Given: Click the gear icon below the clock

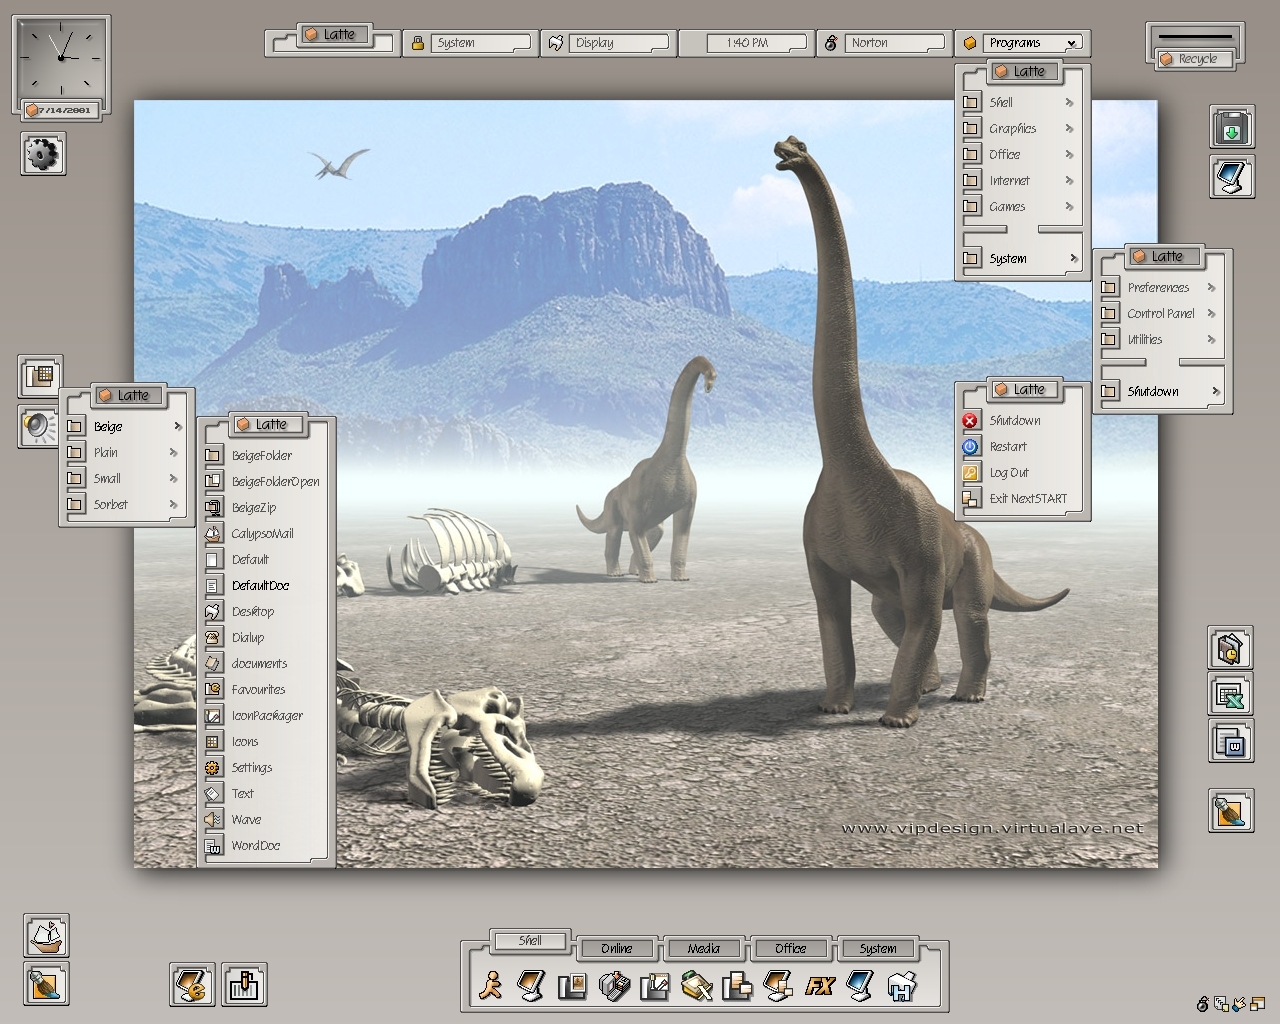Looking at the screenshot, I should tap(43, 154).
